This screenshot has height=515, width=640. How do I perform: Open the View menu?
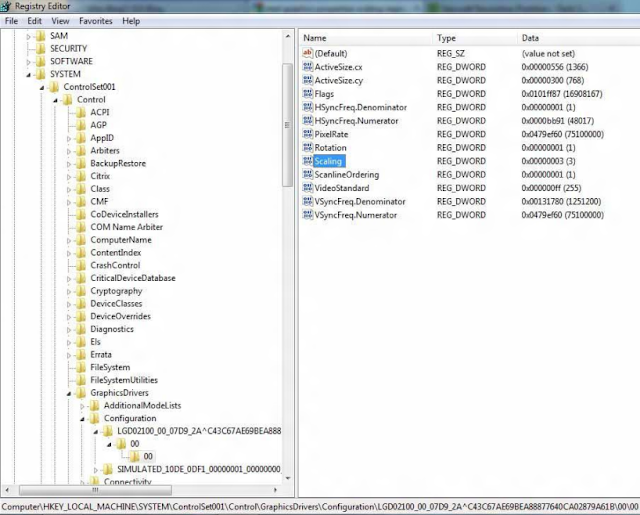pyautogui.click(x=60, y=21)
